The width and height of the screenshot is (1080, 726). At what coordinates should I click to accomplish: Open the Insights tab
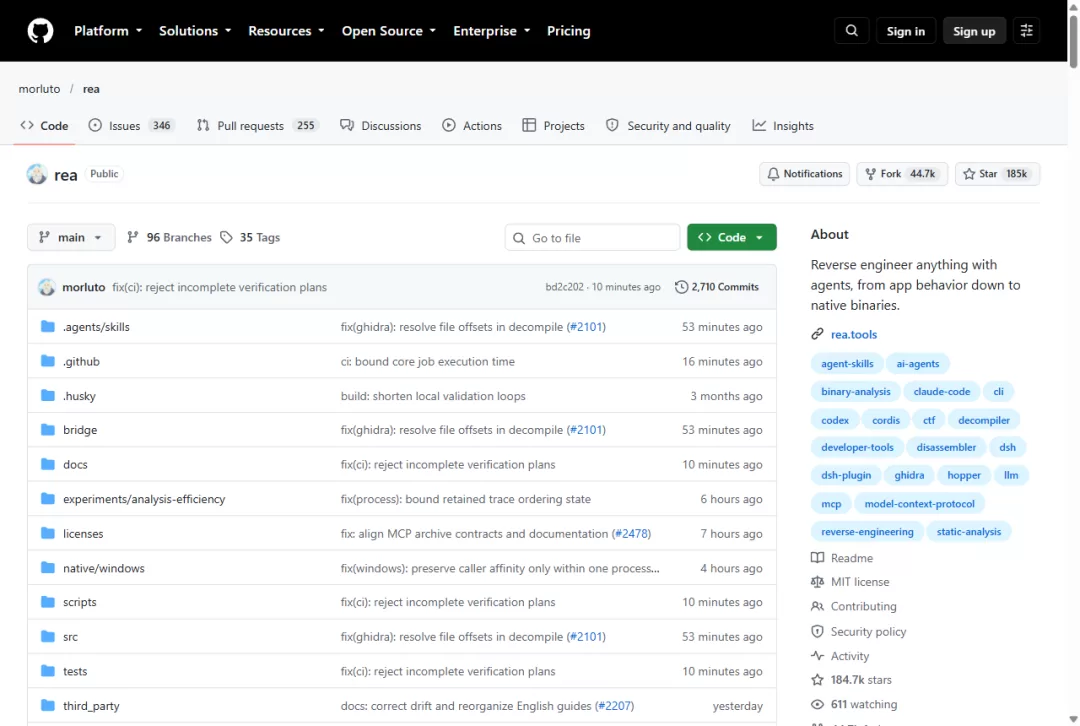783,125
